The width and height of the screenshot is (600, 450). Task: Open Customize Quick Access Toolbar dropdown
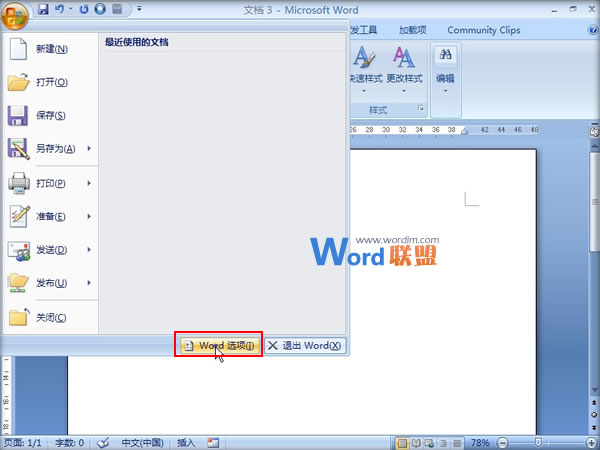tap(139, 8)
